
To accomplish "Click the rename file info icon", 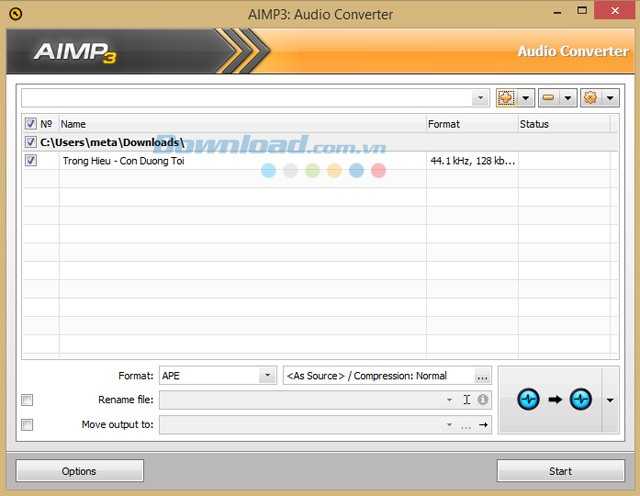I will [483, 400].
